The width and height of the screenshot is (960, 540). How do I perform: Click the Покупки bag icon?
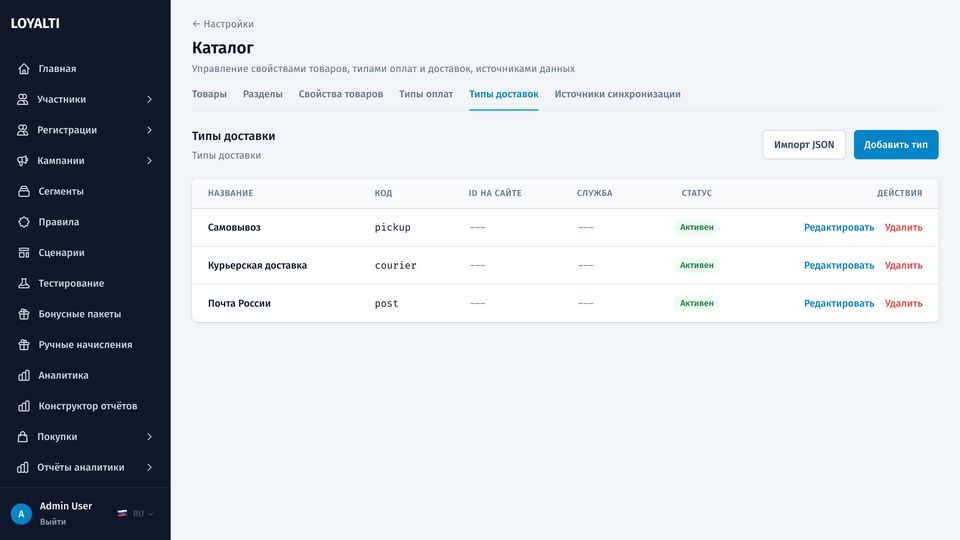23,437
